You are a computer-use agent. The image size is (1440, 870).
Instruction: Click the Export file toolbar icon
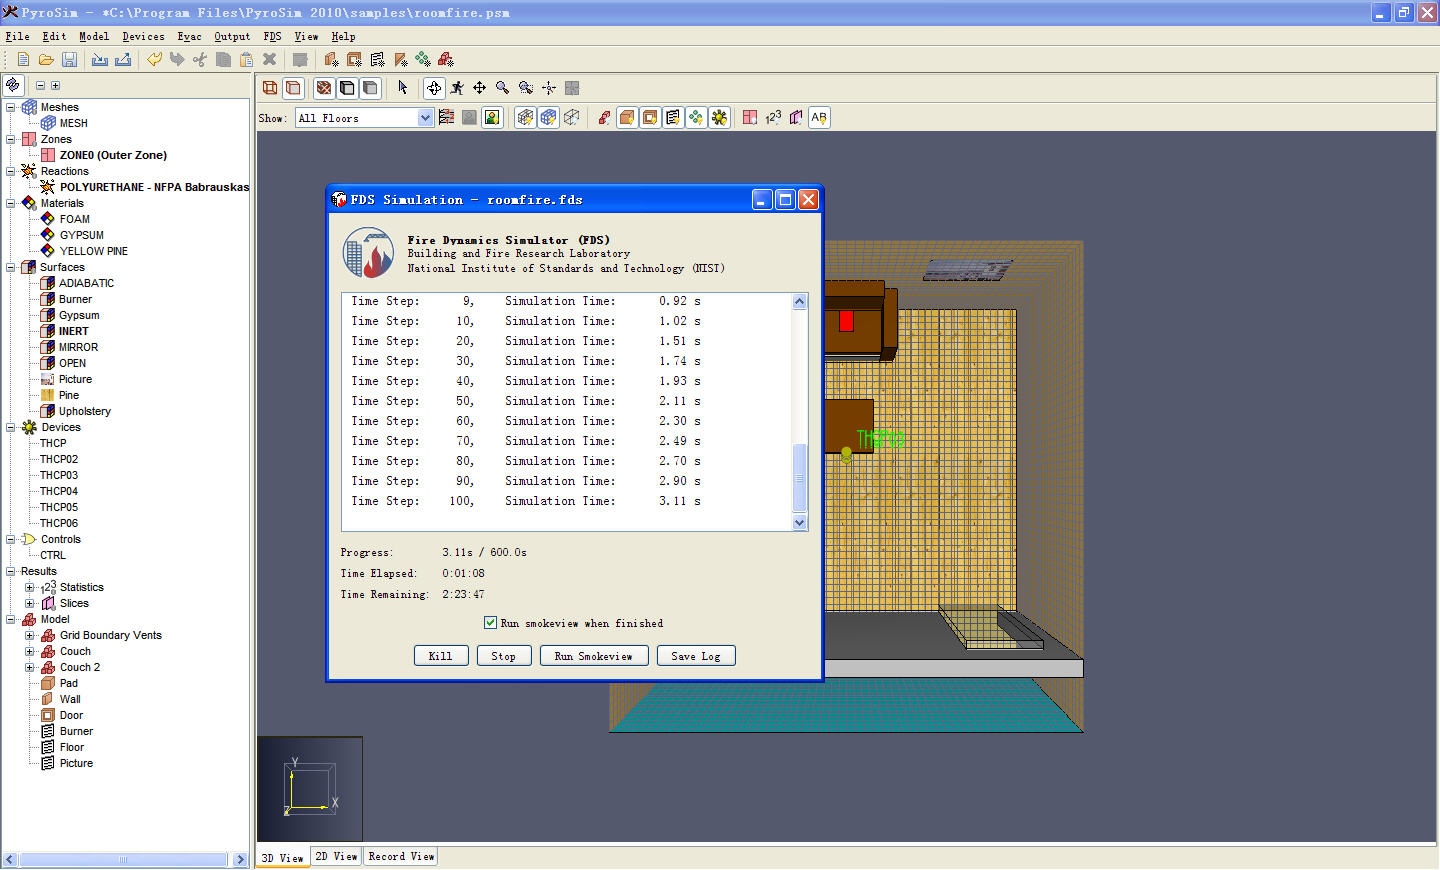click(123, 60)
